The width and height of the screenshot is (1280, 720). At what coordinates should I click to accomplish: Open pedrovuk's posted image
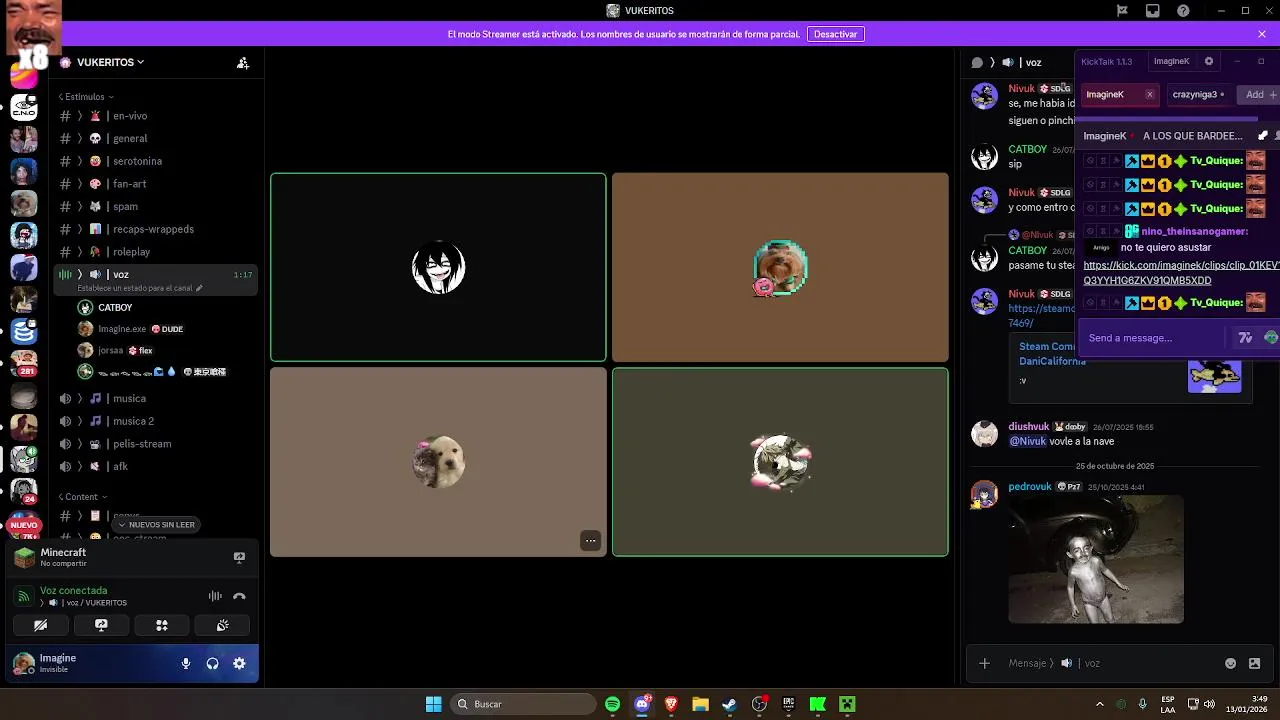point(1096,559)
